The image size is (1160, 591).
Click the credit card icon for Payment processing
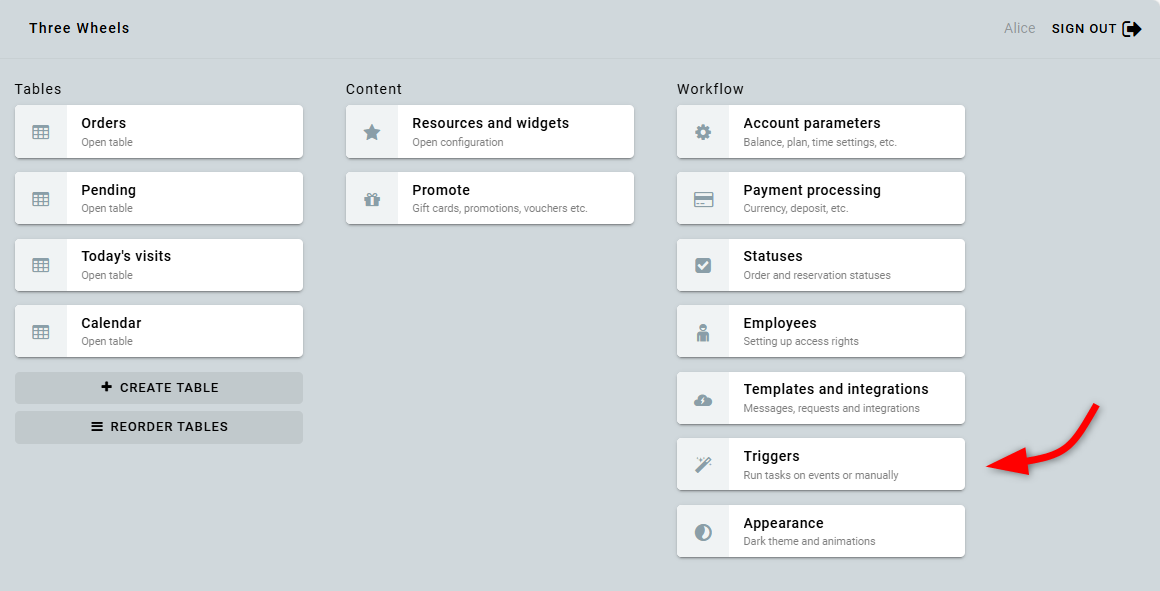pyautogui.click(x=703, y=199)
